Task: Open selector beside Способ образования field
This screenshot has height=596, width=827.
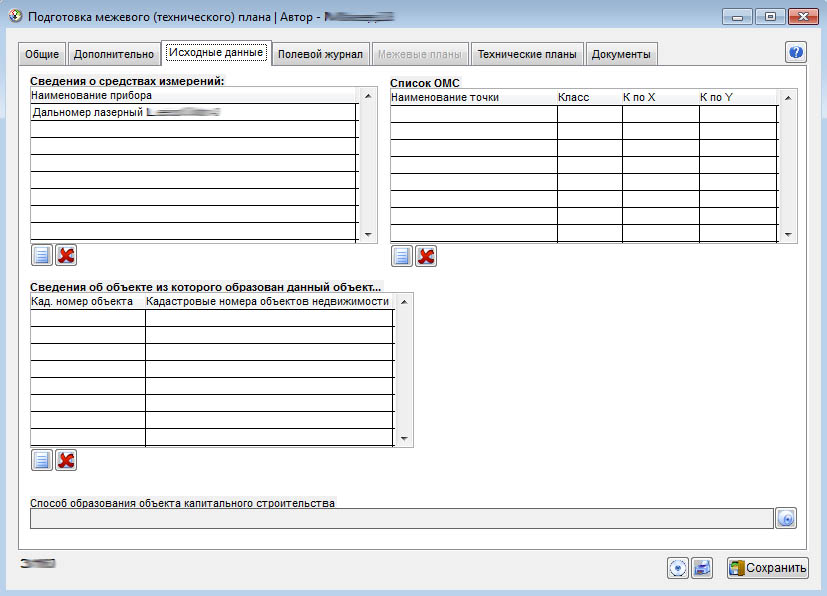Action: click(x=786, y=518)
